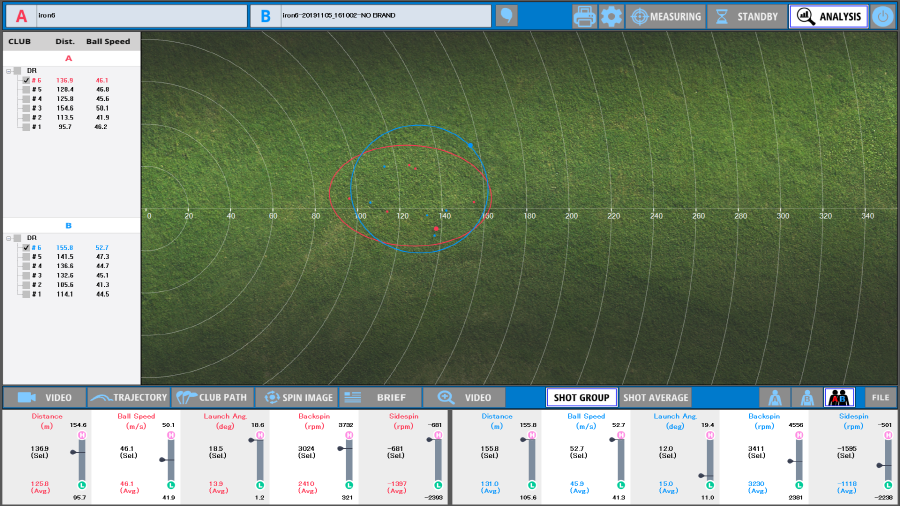Open settings with the gear icon
The height and width of the screenshot is (506, 900).
pos(611,16)
